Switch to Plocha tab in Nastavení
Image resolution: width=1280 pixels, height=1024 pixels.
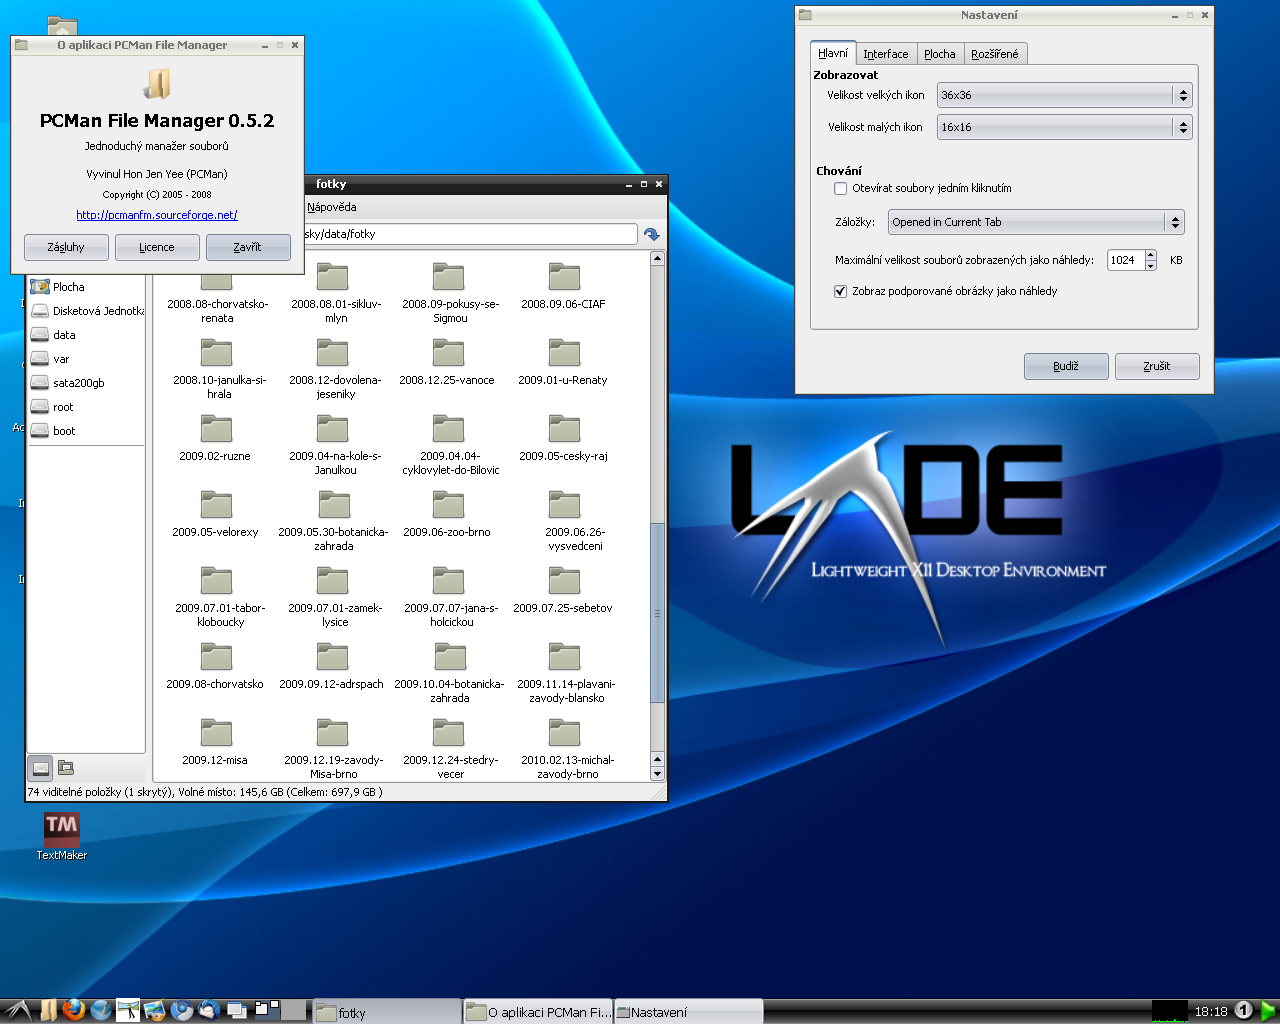click(940, 54)
